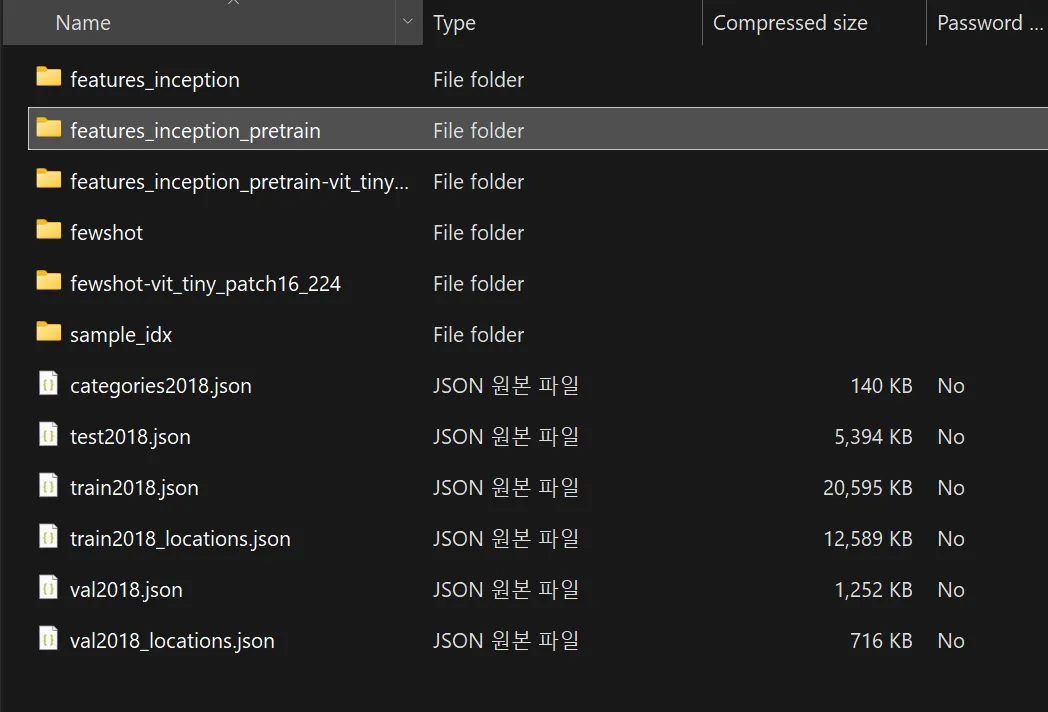Click the Type cell of test2018.json
This screenshot has height=712, width=1048.
505,437
